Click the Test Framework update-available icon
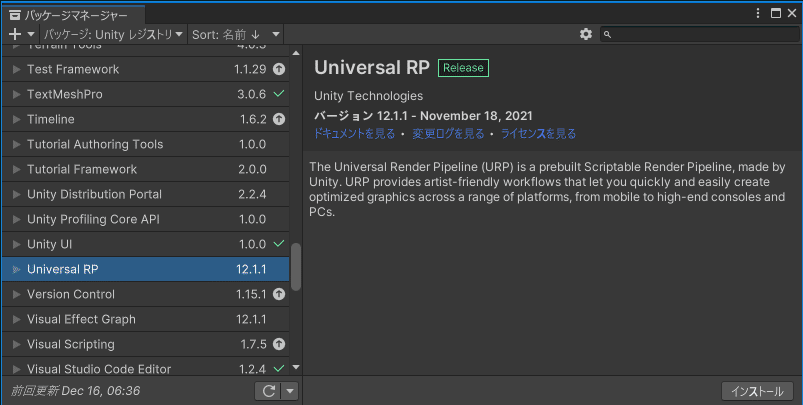The width and height of the screenshot is (803, 405). click(279, 69)
